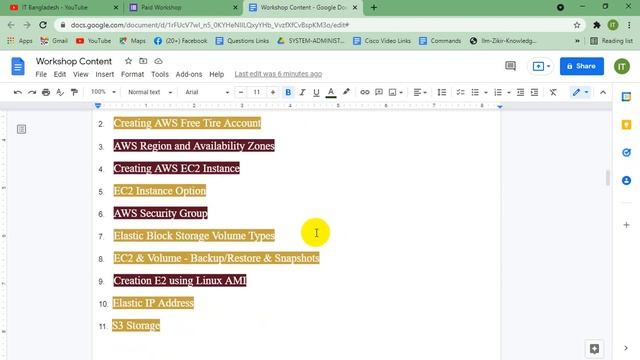The image size is (640, 360).
Task: Open the Editing mode pencil dropdown
Action: click(580, 92)
